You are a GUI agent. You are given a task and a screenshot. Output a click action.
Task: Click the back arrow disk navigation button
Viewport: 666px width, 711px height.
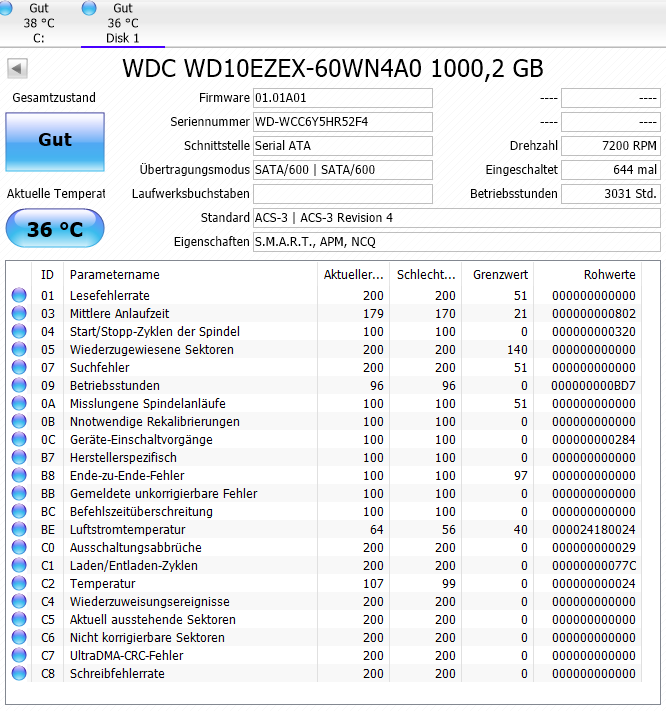(17, 68)
